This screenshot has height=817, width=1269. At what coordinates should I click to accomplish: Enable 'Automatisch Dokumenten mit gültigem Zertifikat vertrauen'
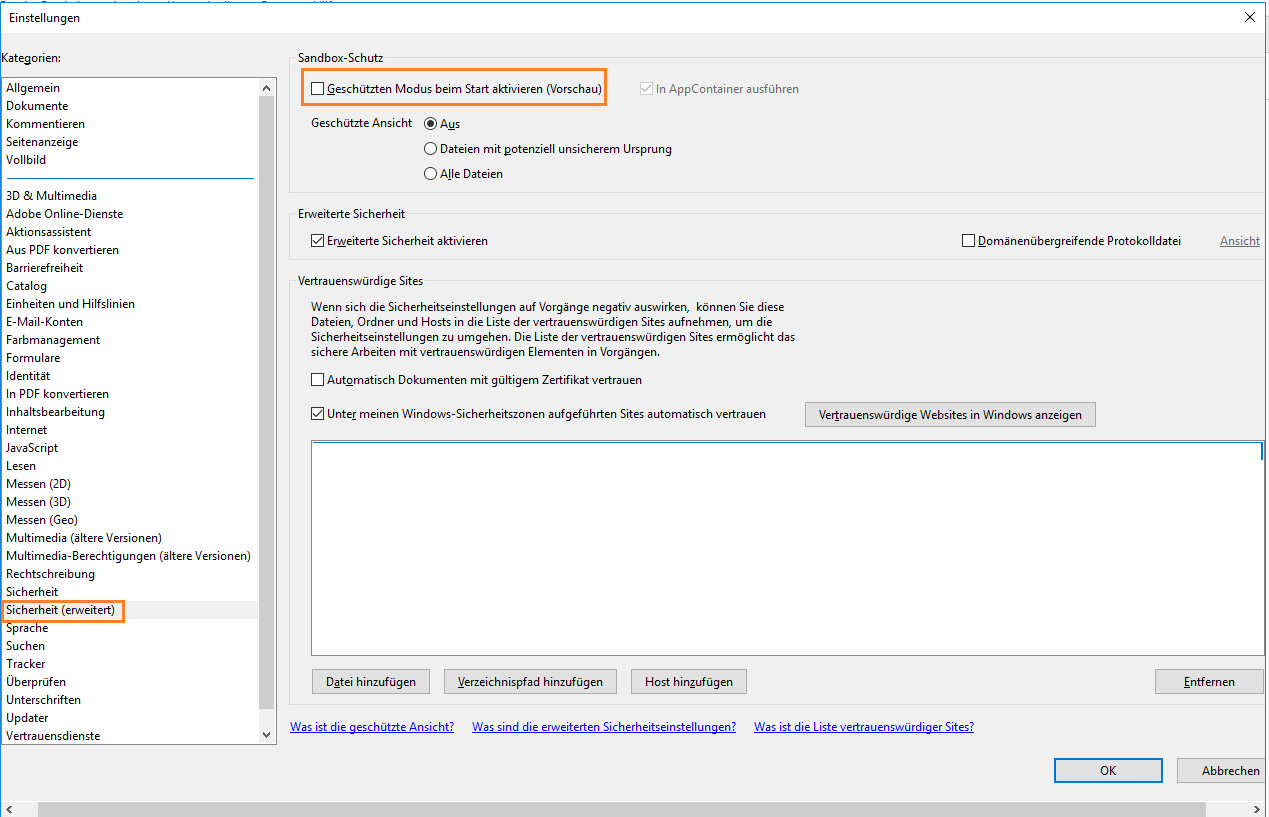318,380
